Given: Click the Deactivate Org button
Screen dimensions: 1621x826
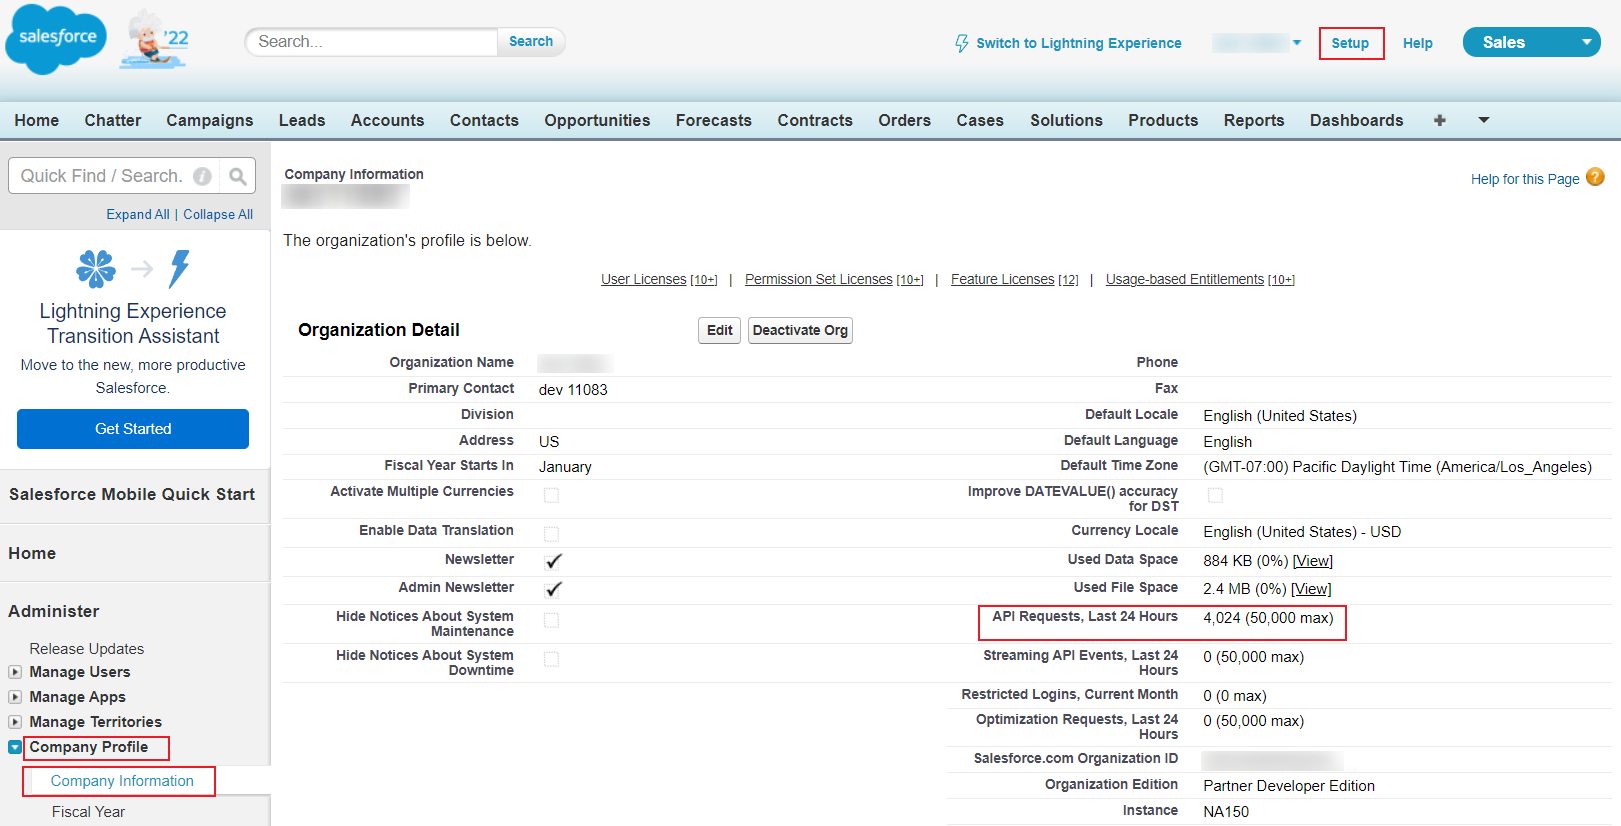Looking at the screenshot, I should point(799,330).
